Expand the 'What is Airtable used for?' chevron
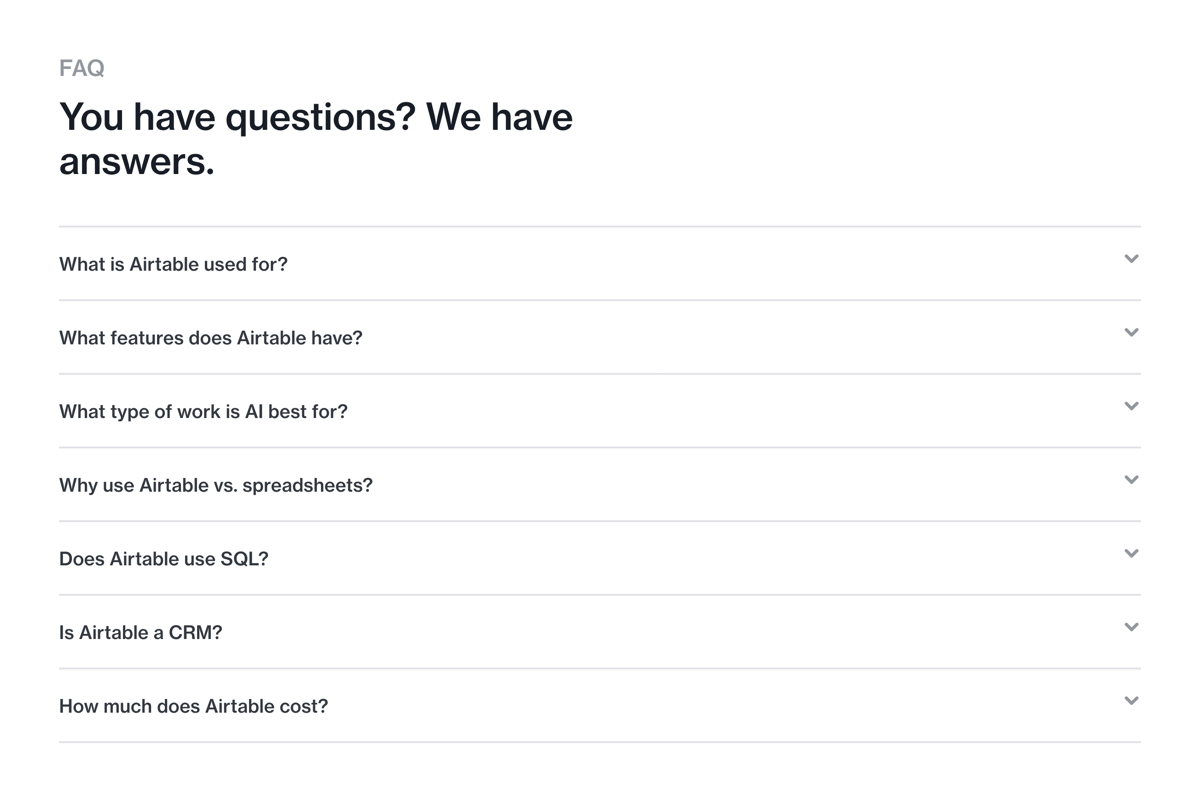 pyautogui.click(x=1131, y=258)
